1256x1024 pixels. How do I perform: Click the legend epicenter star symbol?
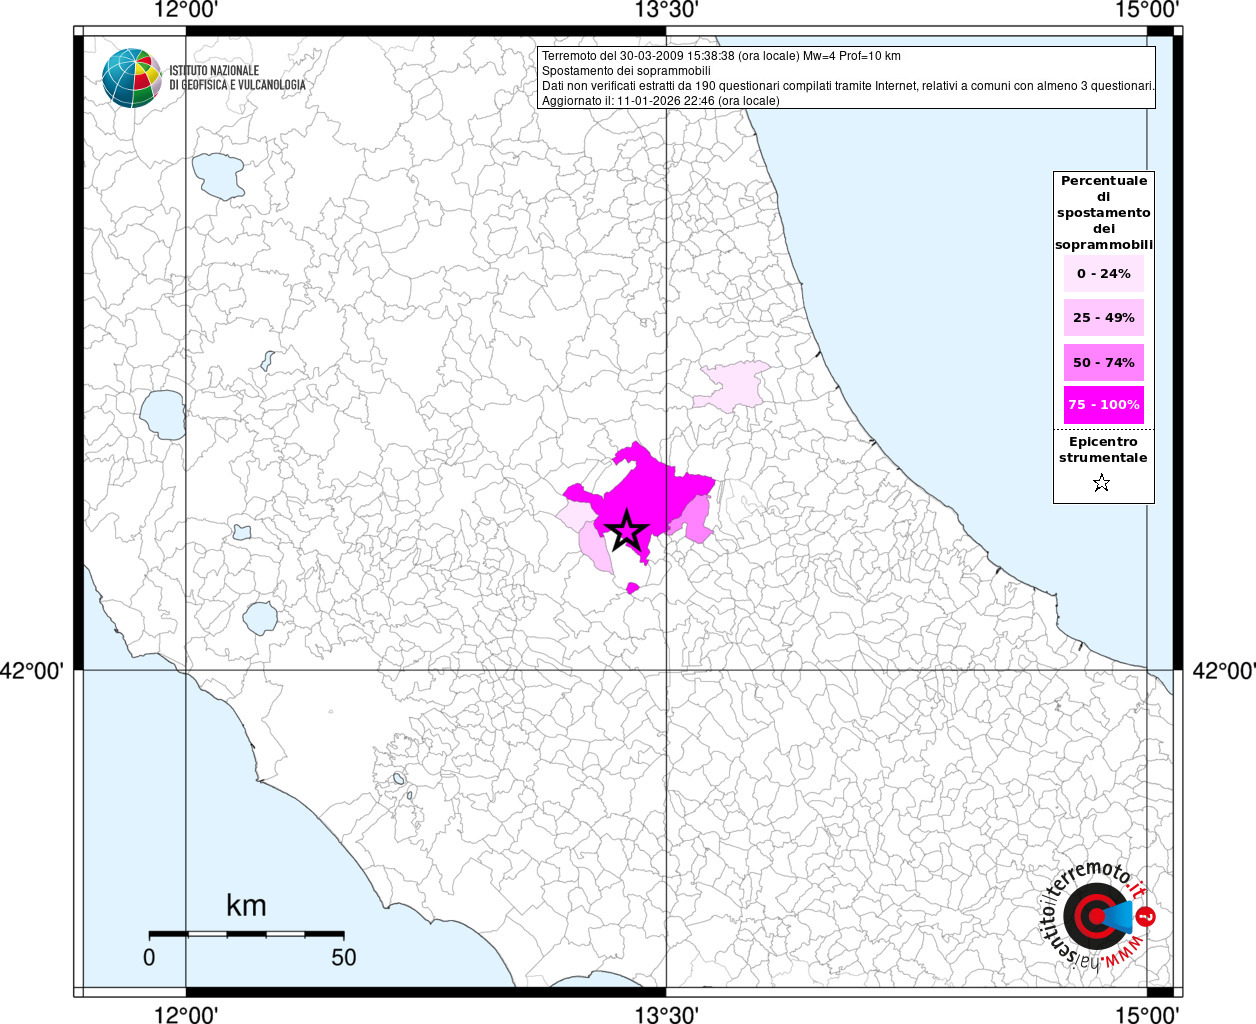pos(1102,483)
